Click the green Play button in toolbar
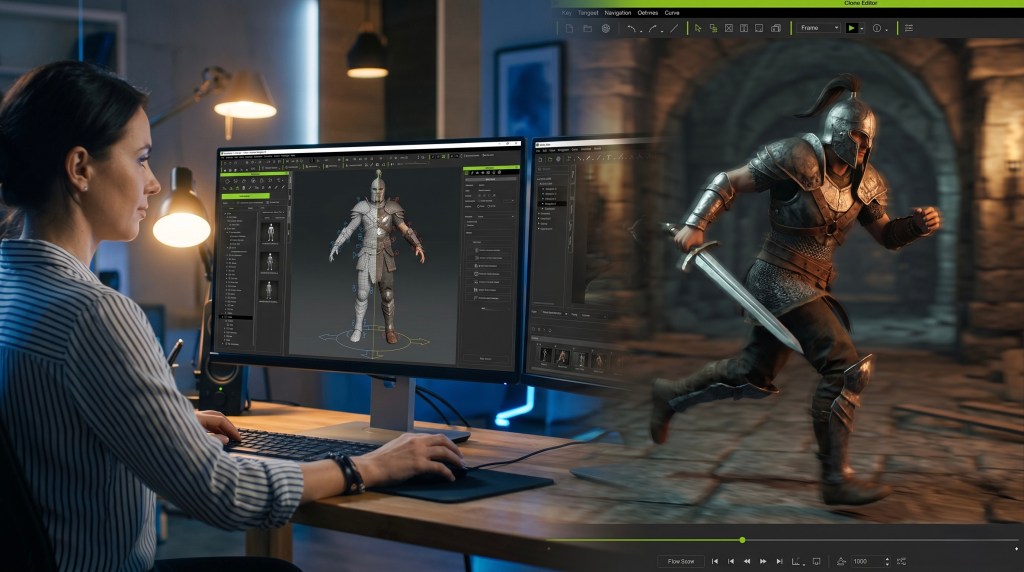 (x=852, y=28)
